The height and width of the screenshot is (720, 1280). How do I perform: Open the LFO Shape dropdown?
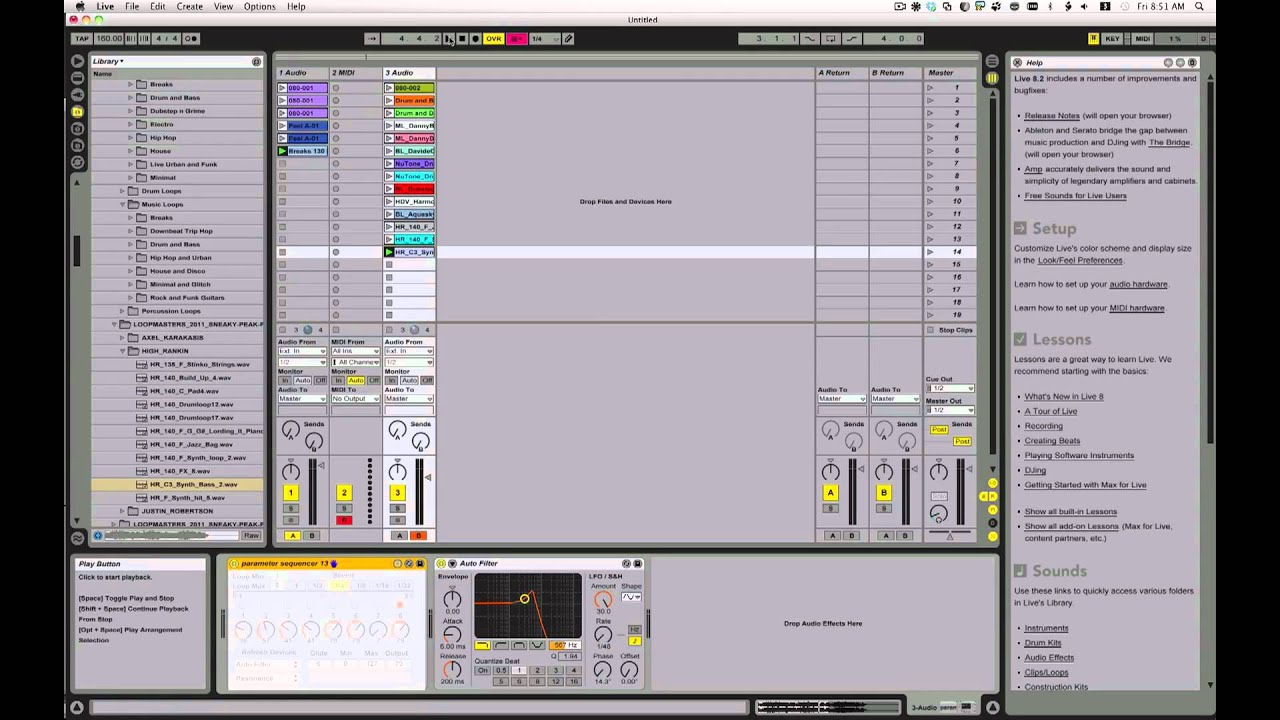pos(631,598)
